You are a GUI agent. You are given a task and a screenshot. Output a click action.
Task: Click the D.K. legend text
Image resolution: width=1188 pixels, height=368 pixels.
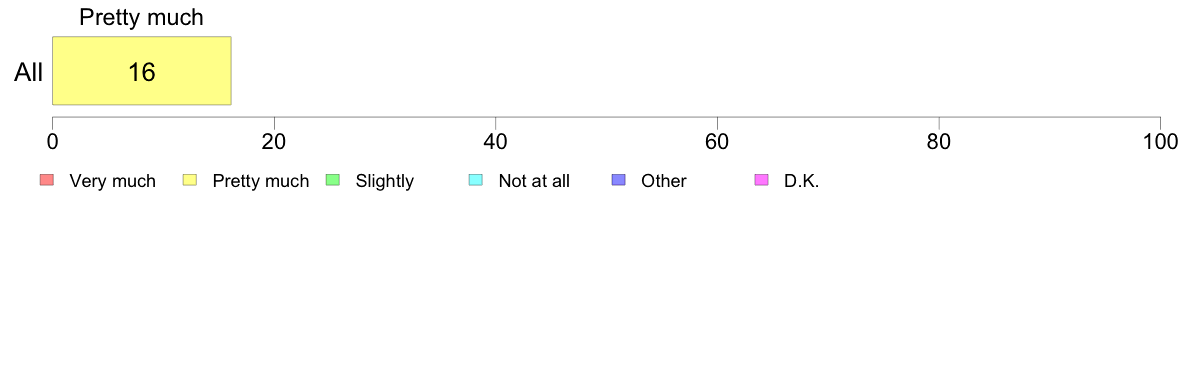pyautogui.click(x=802, y=181)
